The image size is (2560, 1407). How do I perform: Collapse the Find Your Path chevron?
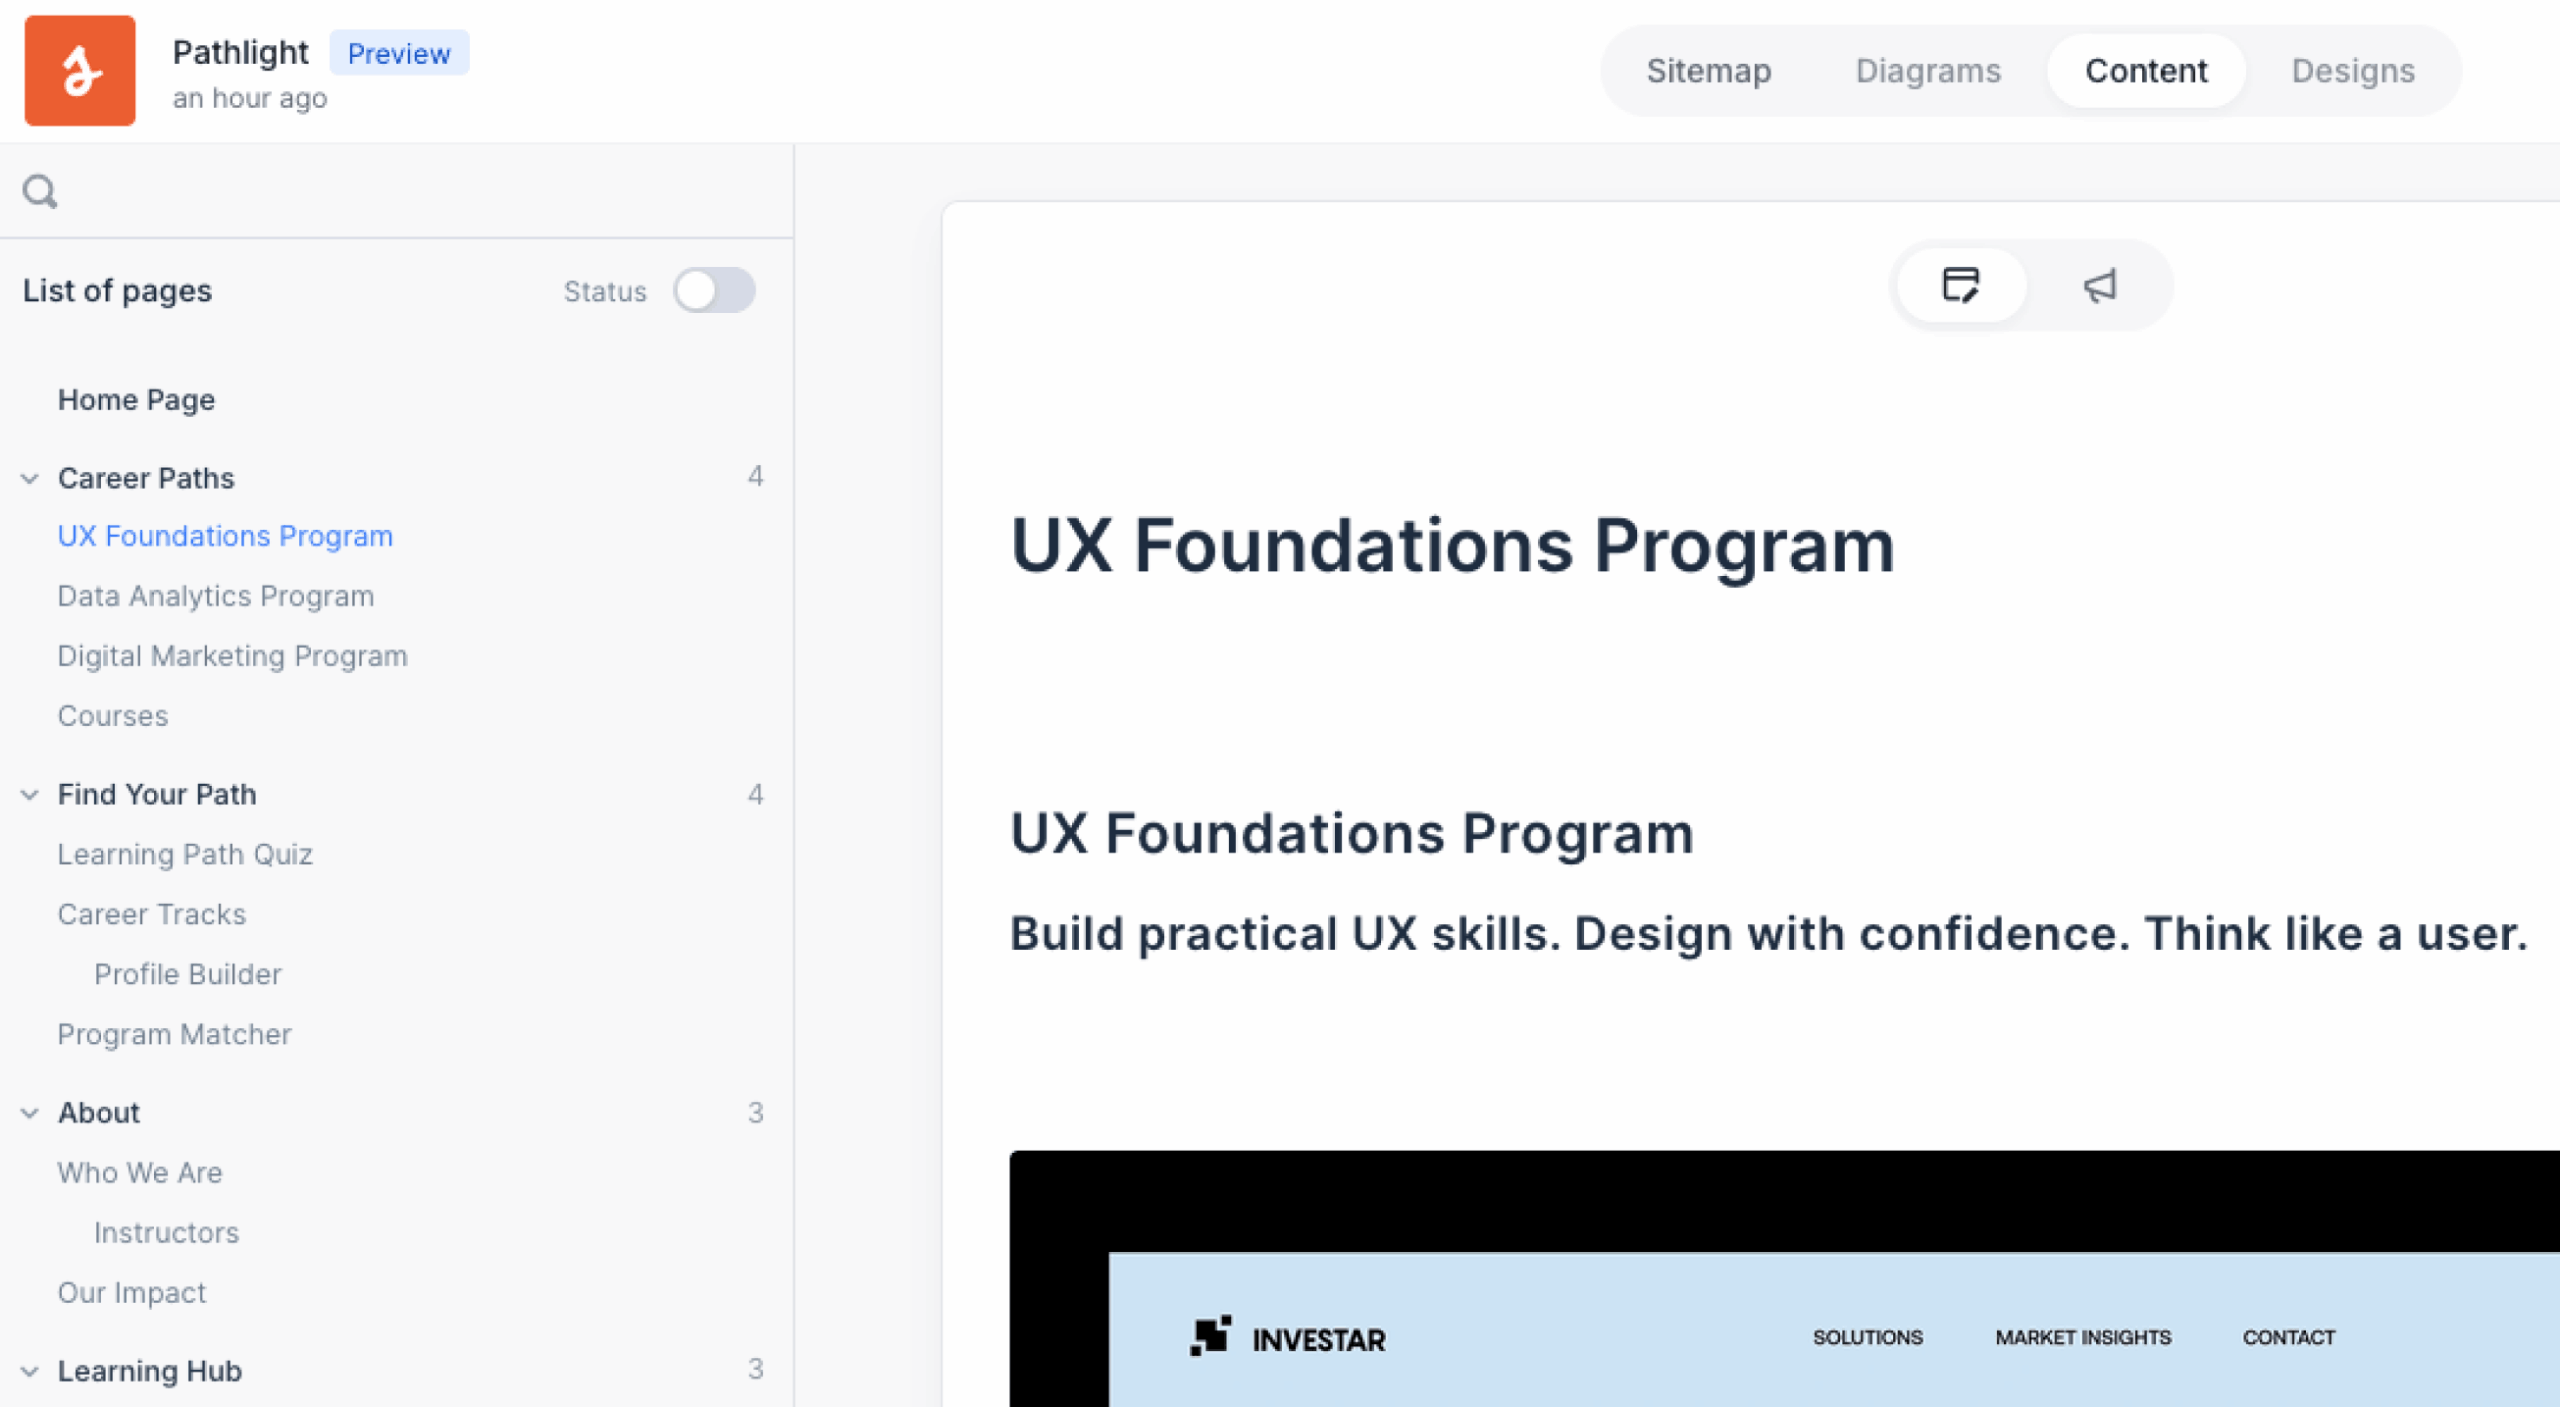click(x=30, y=795)
